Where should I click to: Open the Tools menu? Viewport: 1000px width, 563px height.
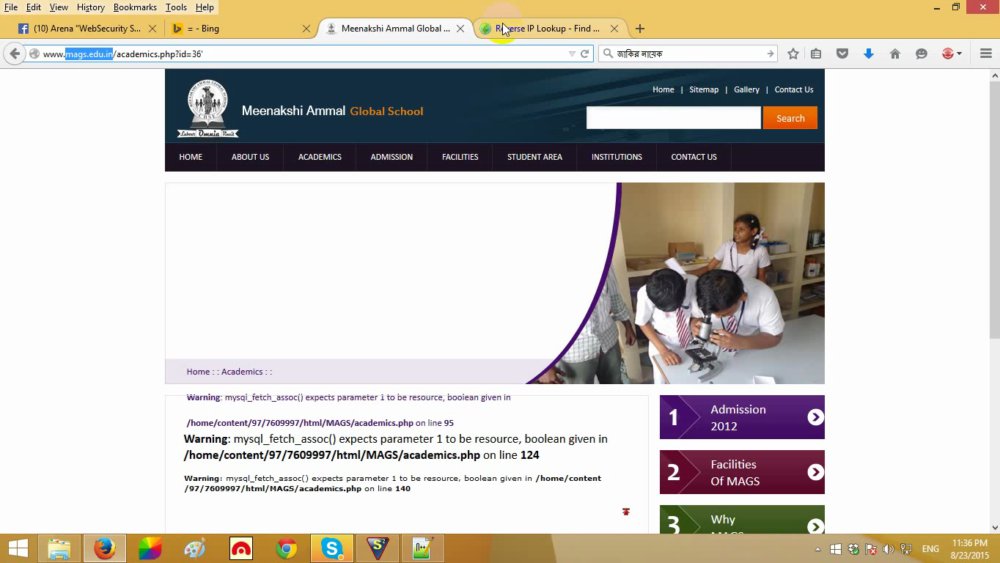coord(176,8)
